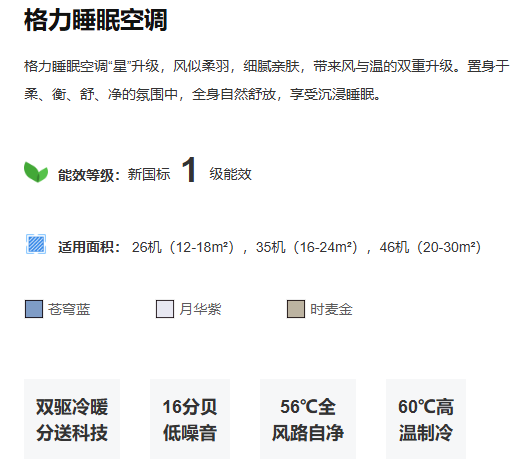The height and width of the screenshot is (473, 526).
Task: Click the 适用面积 label
Action: pyautogui.click(x=89, y=247)
